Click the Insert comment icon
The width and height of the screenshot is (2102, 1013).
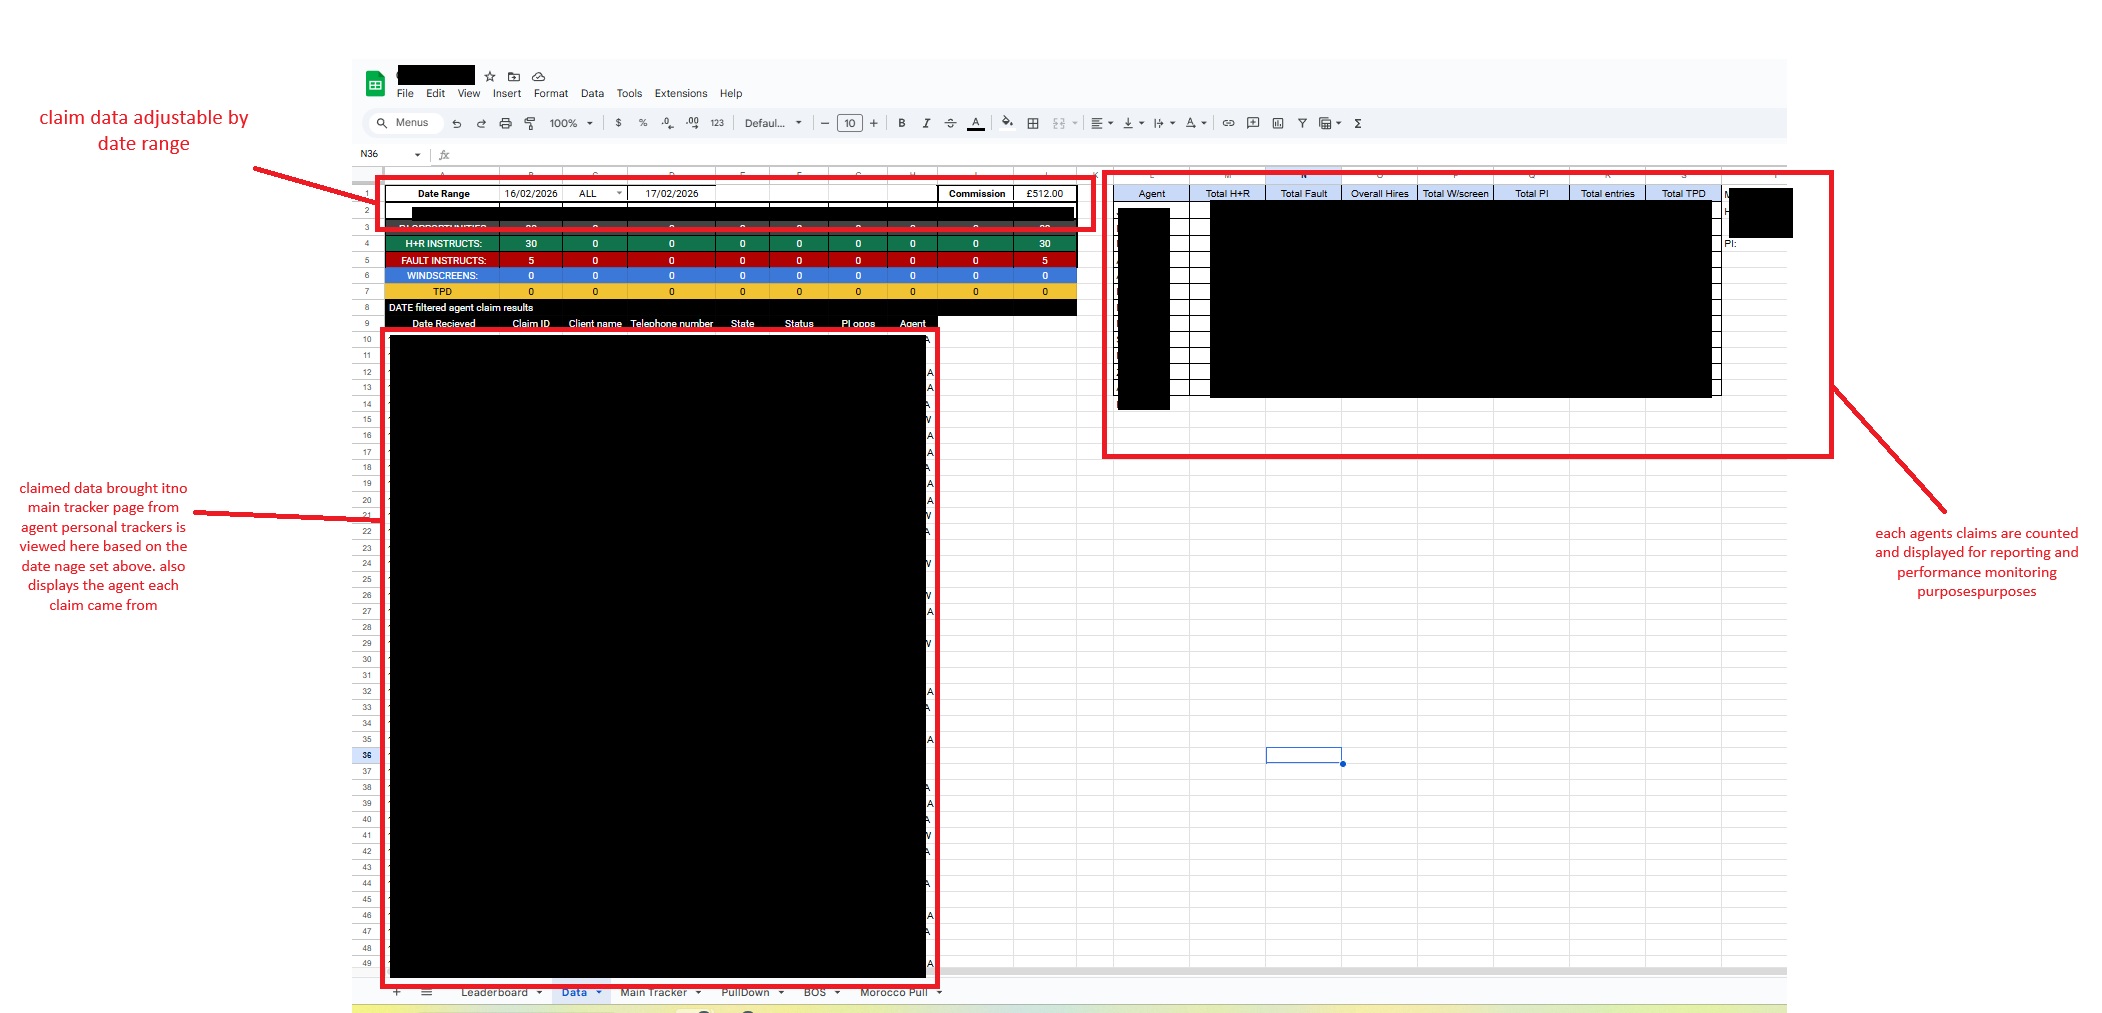click(x=1252, y=123)
